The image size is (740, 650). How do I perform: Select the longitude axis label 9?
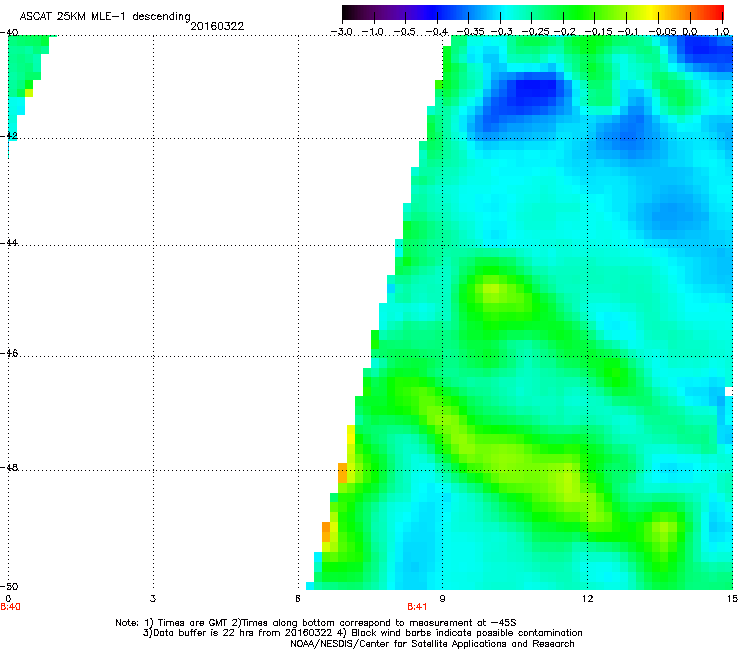[442, 599]
